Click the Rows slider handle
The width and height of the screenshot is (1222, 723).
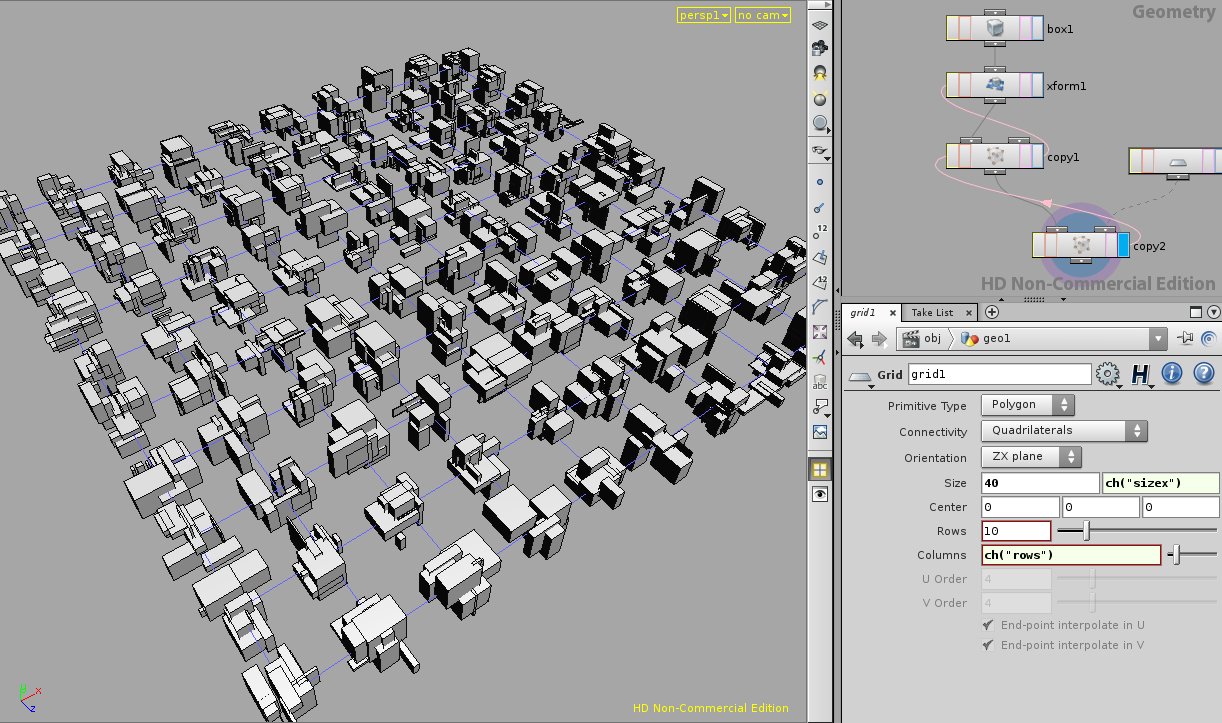coord(1087,531)
